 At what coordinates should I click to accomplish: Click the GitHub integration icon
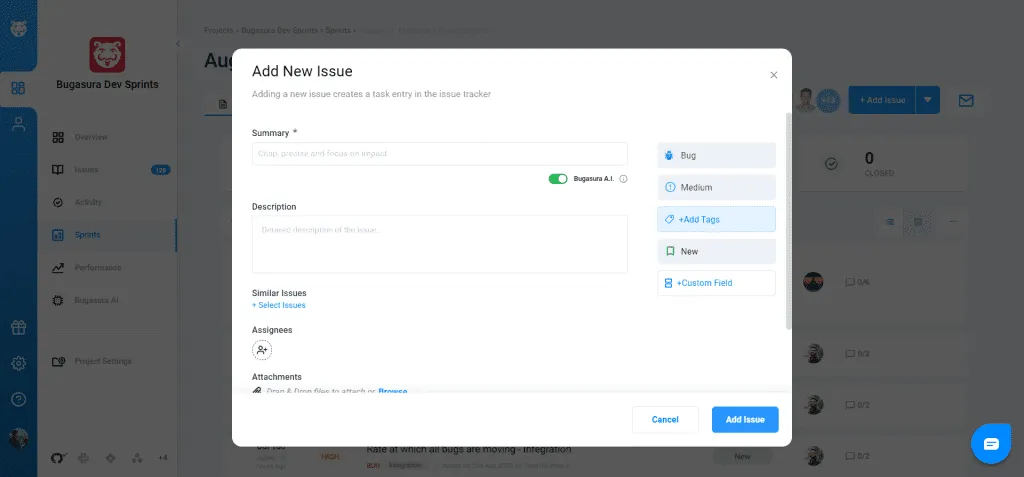coord(57,458)
